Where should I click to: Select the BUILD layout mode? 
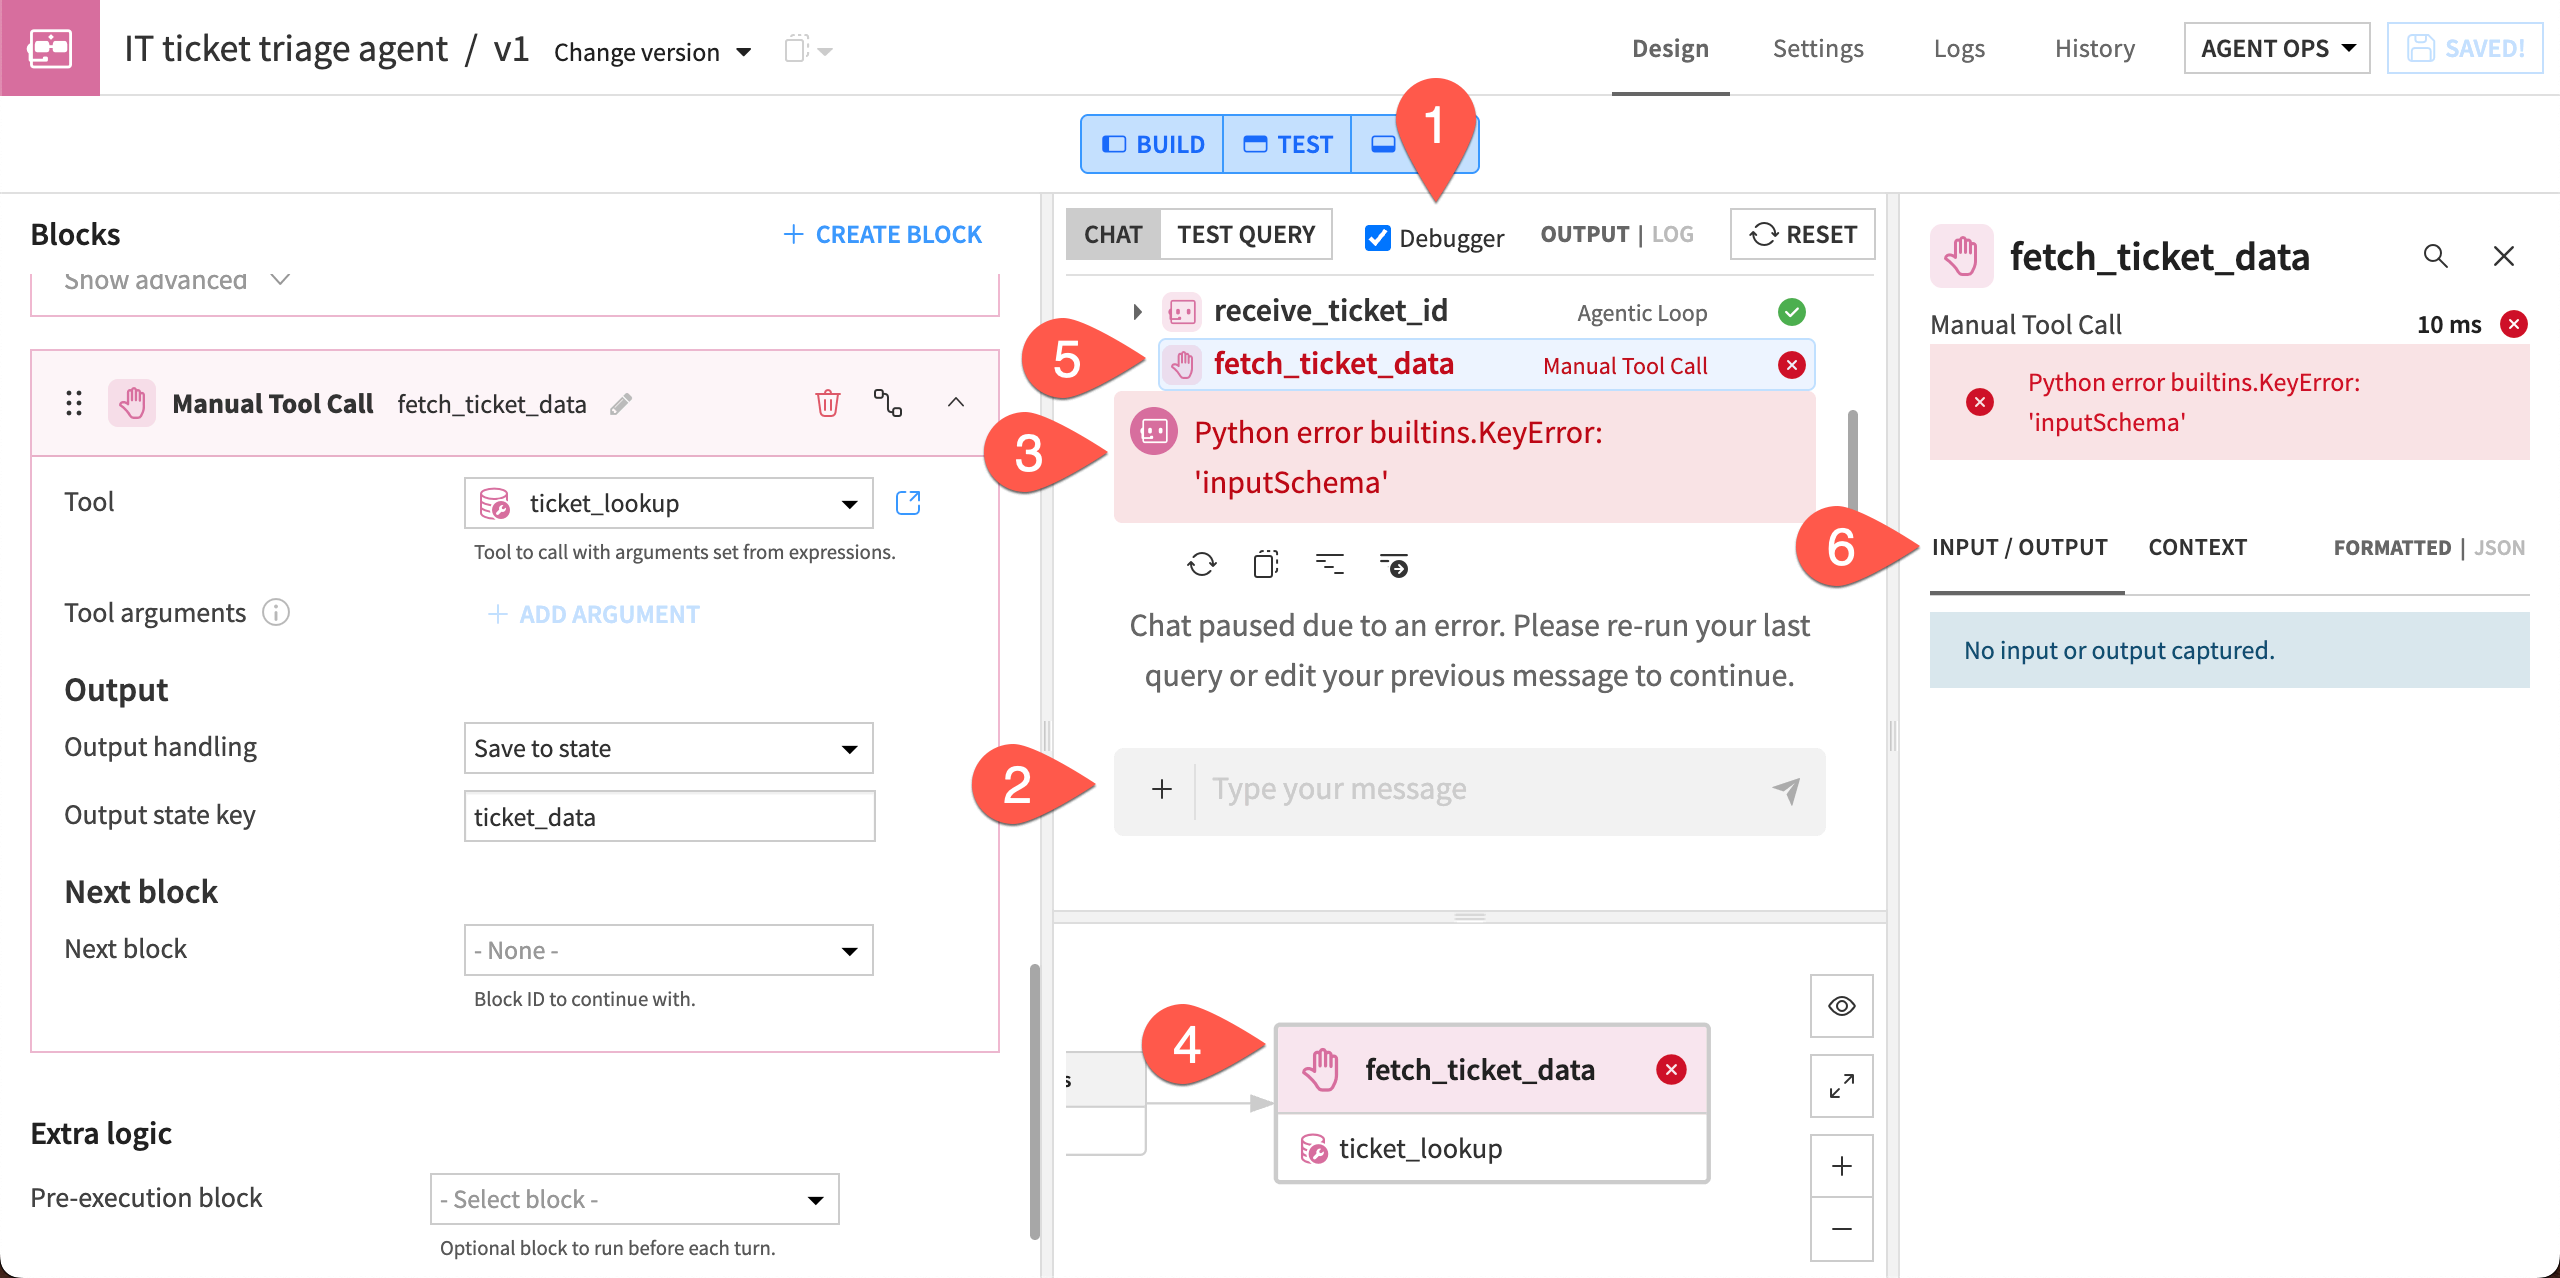pyautogui.click(x=1153, y=144)
